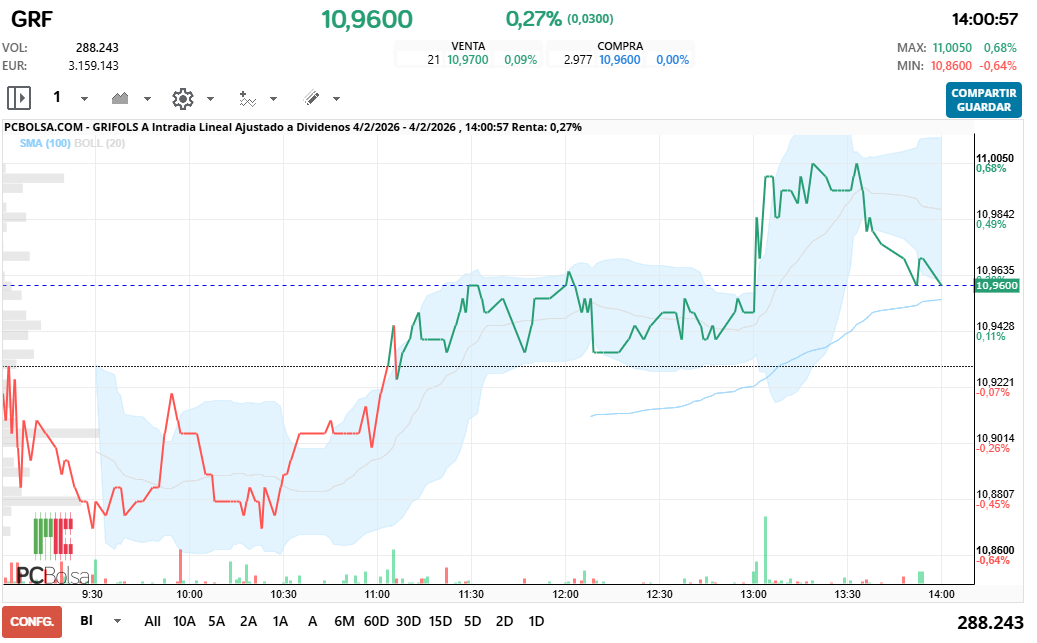Select the drawing pencil tool icon
Image resolution: width=1037 pixels, height=643 pixels.
coord(311,98)
